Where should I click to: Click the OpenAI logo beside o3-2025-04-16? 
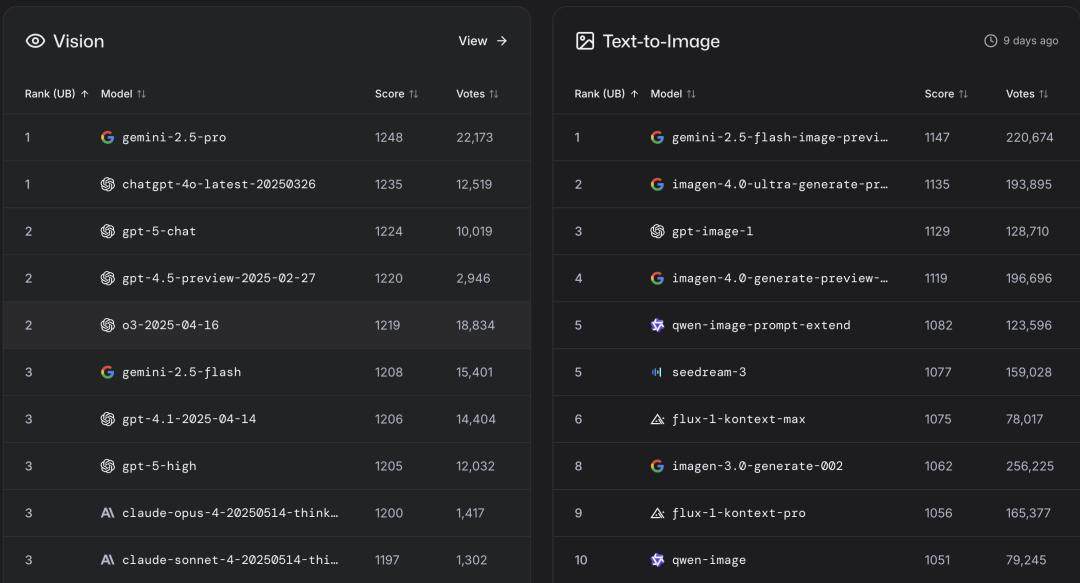tap(107, 325)
